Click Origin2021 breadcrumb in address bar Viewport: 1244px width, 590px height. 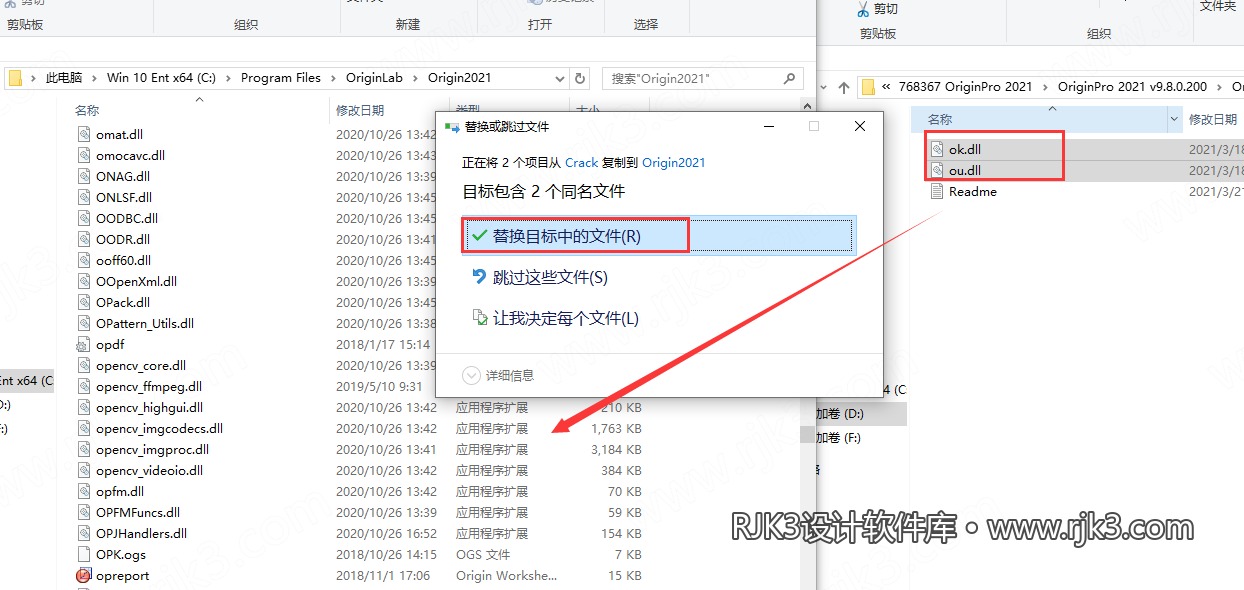(x=460, y=78)
